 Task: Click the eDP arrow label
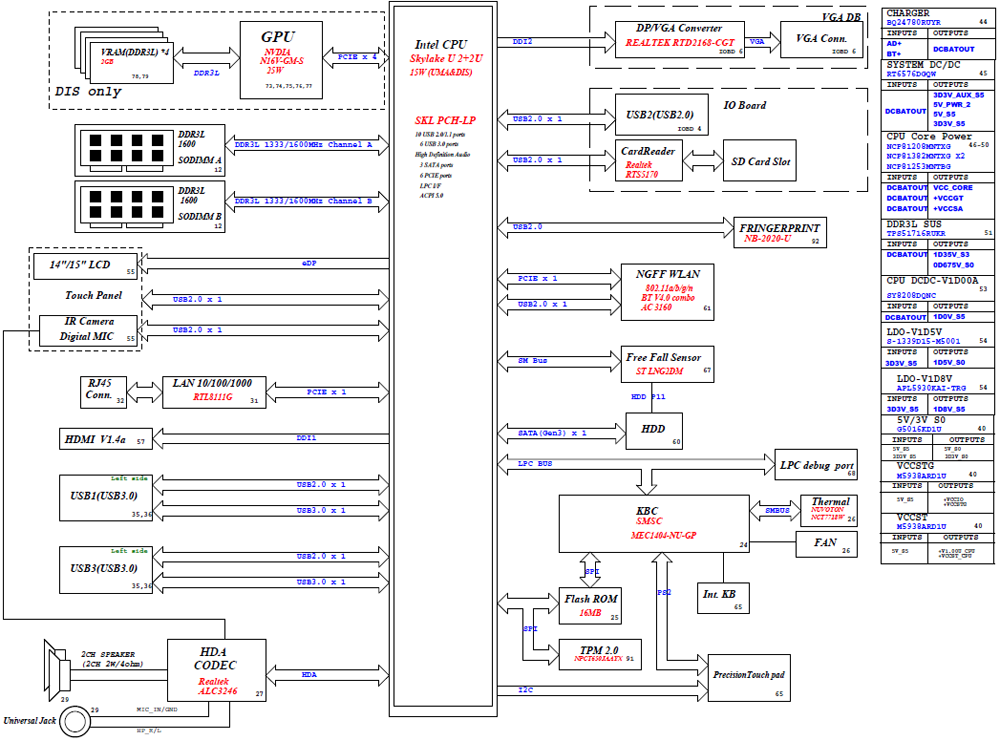click(x=309, y=263)
